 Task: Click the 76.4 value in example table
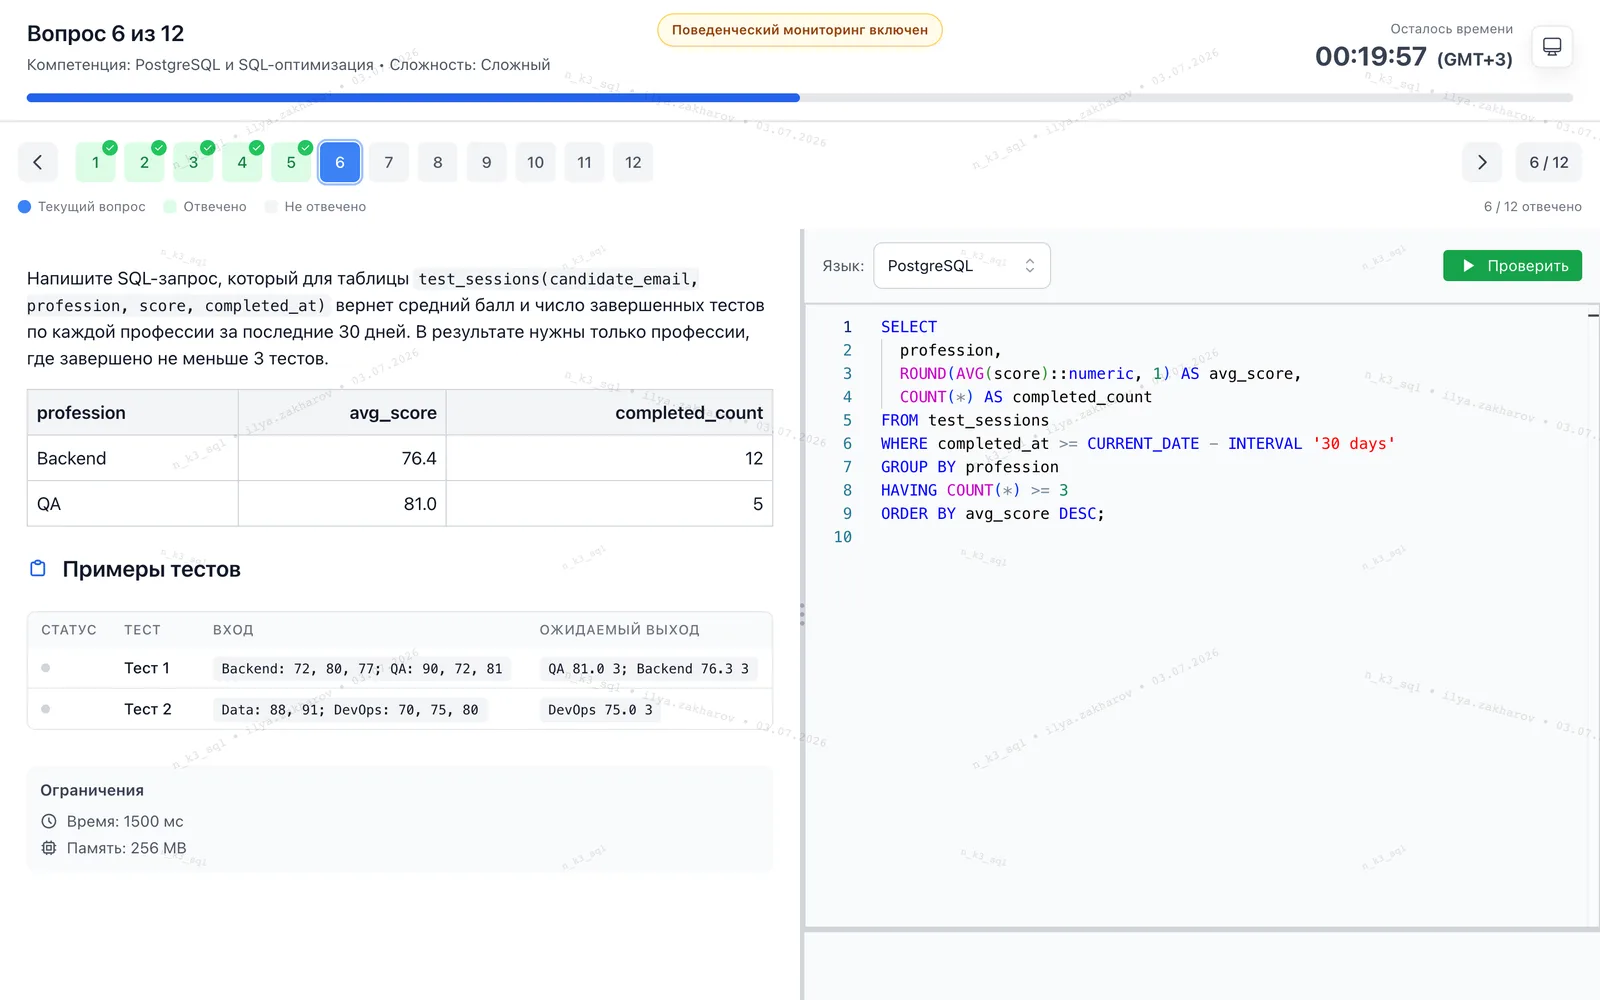coord(419,458)
